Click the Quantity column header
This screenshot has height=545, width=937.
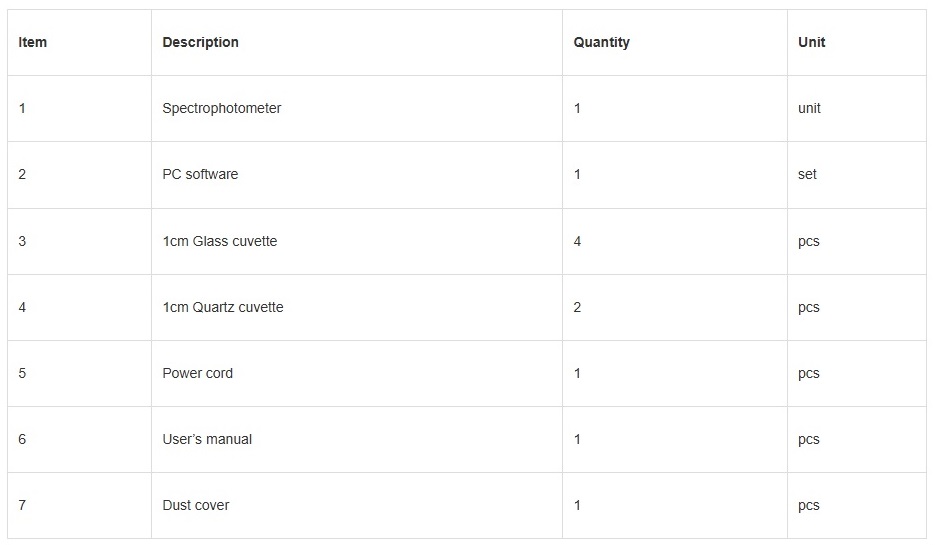coord(601,42)
